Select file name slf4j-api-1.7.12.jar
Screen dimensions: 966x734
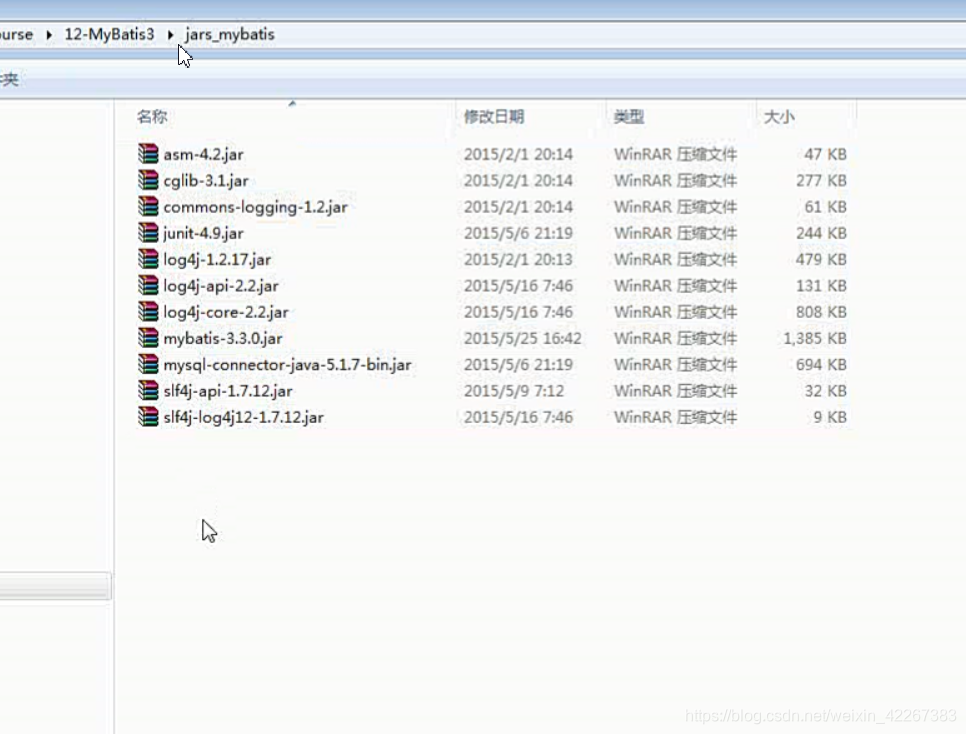point(227,391)
